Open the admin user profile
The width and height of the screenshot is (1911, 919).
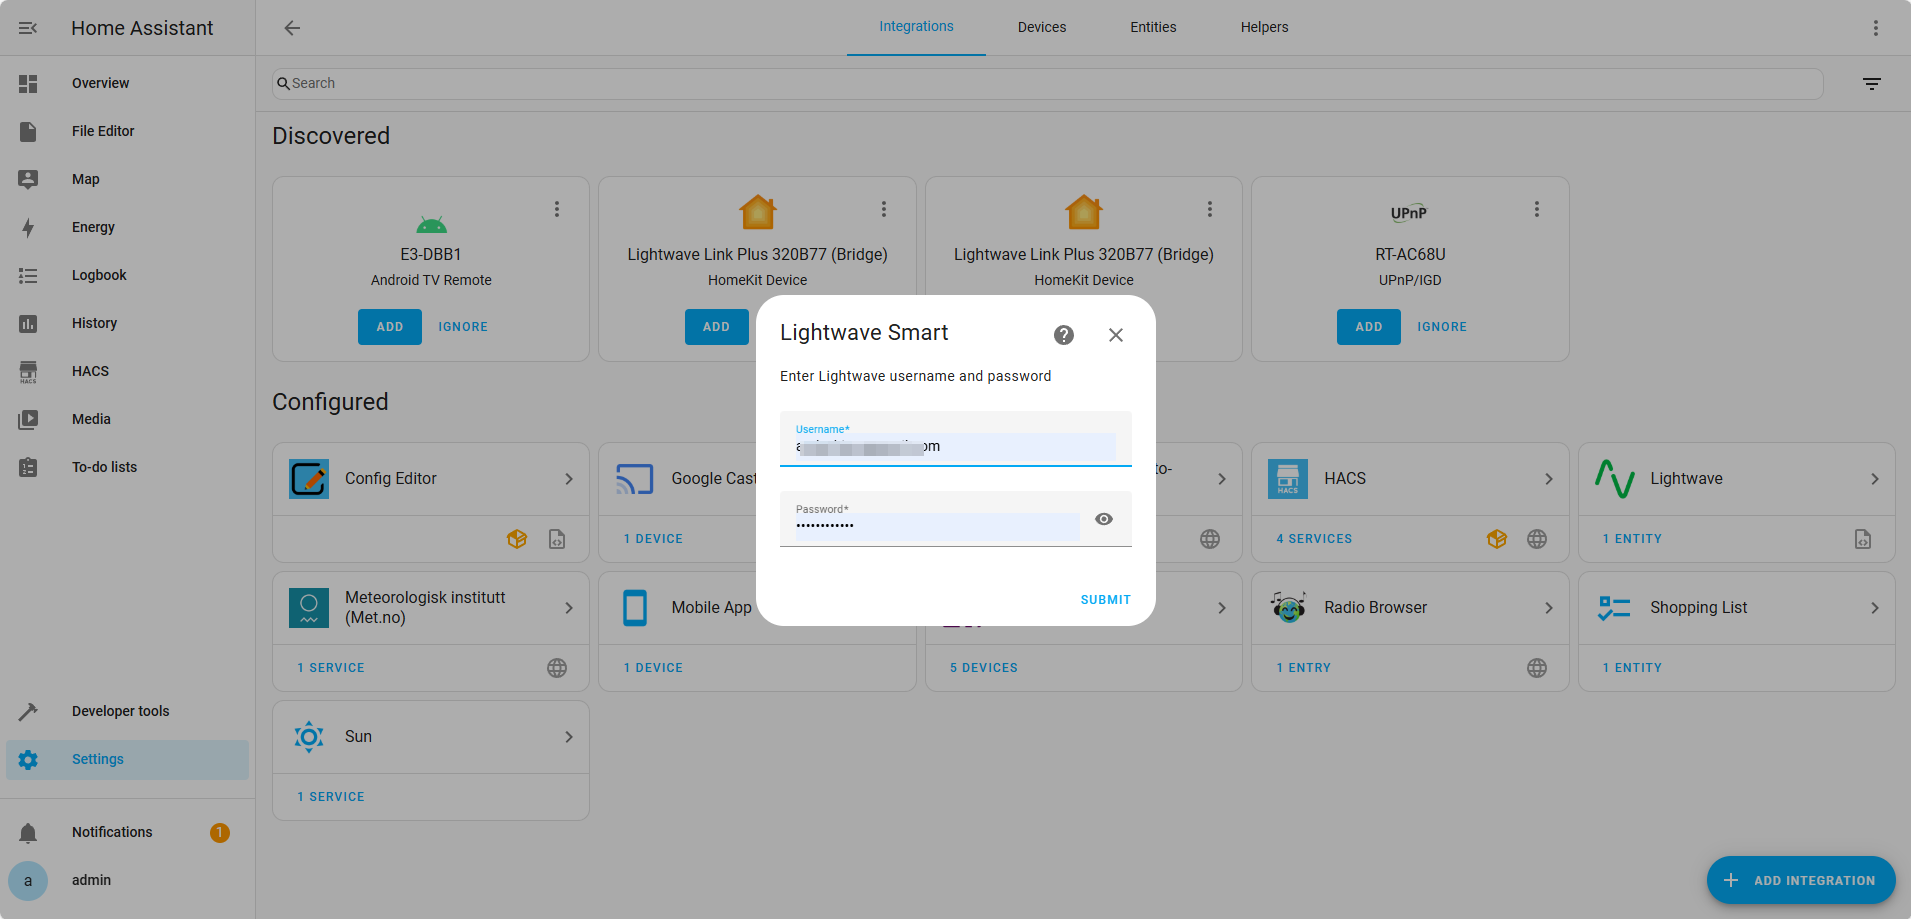[91, 880]
